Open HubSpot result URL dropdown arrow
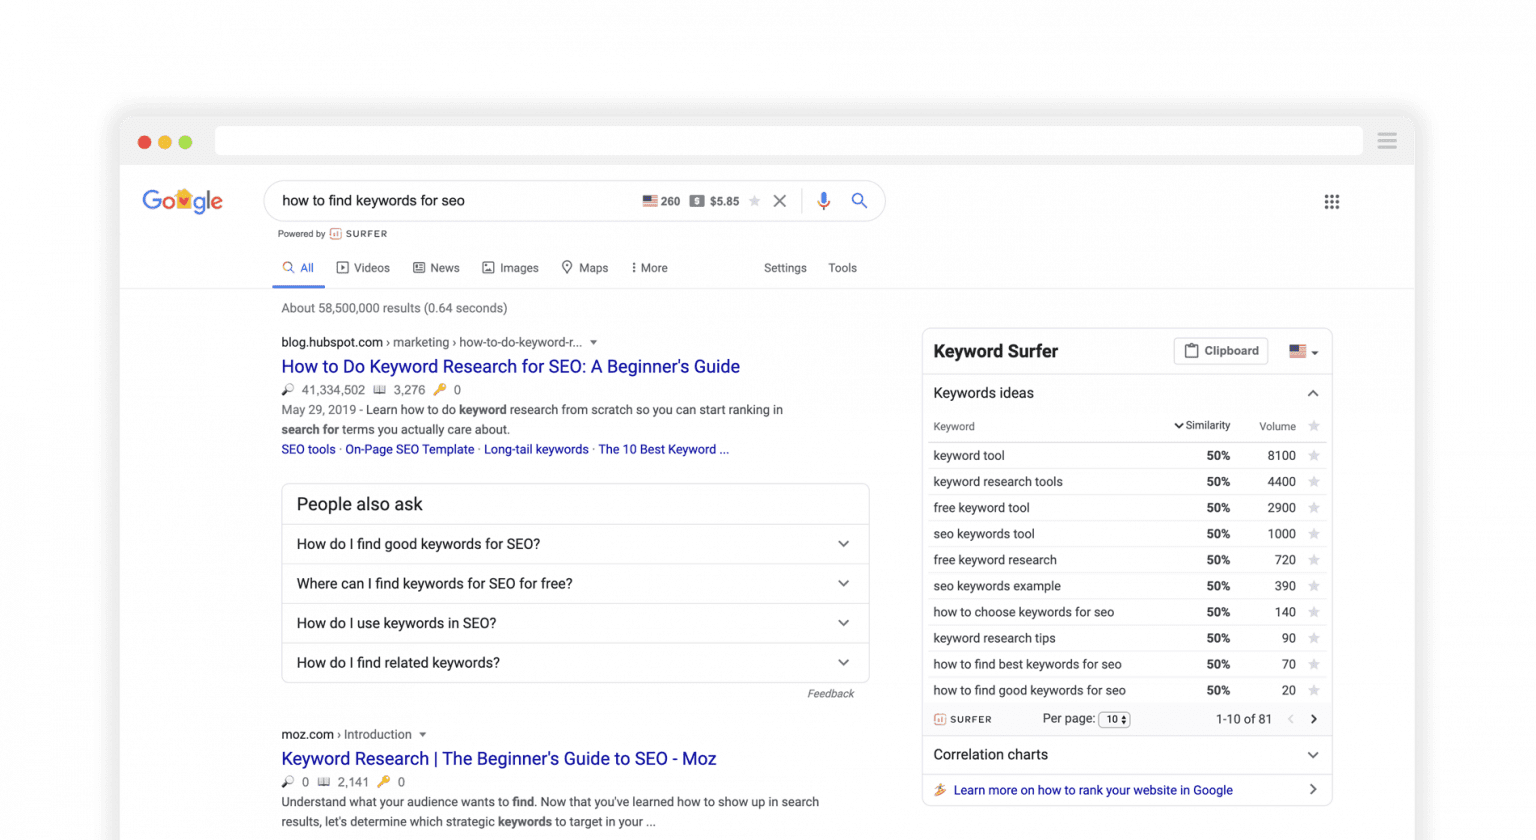The height and width of the screenshot is (840, 1536). 593,343
